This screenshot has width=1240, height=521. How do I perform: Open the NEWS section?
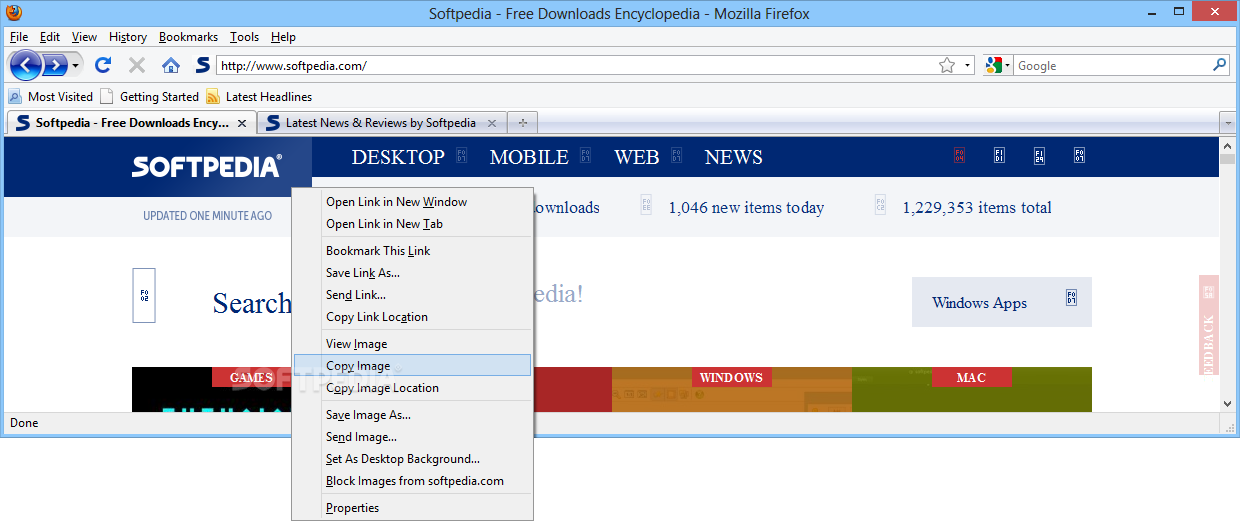point(733,157)
